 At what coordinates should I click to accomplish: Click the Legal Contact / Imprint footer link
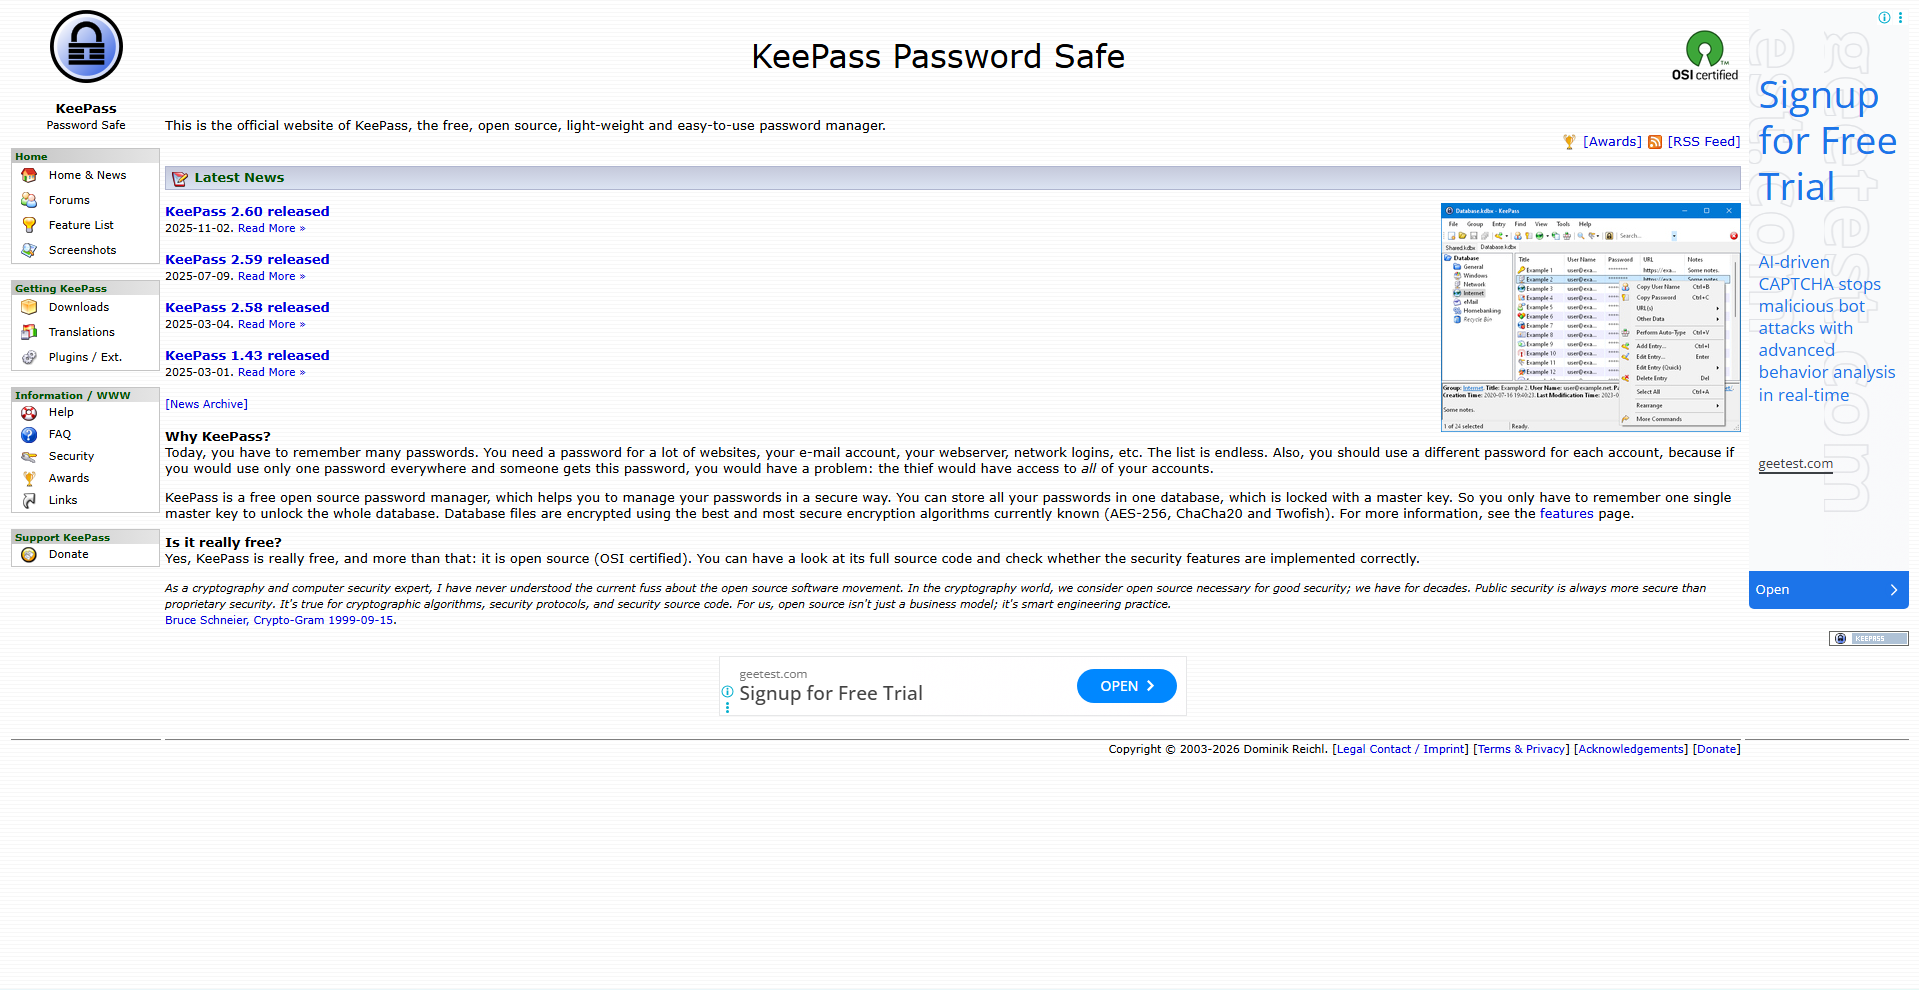1399,748
